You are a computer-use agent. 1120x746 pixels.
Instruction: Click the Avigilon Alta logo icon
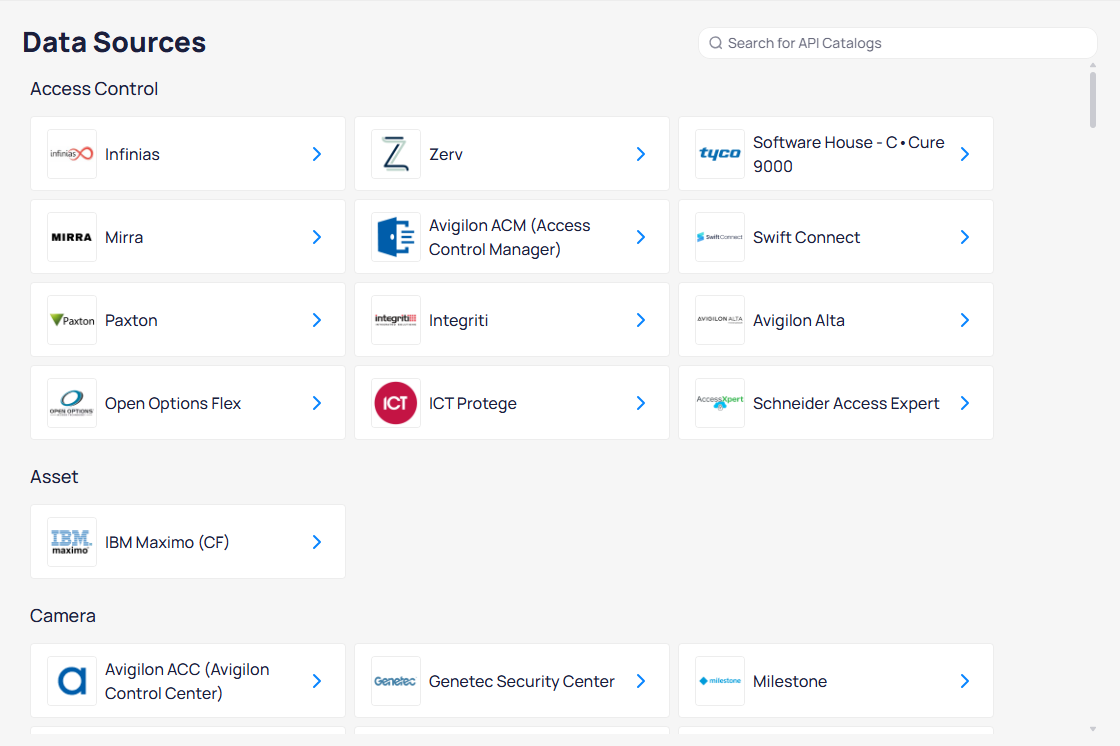click(720, 319)
